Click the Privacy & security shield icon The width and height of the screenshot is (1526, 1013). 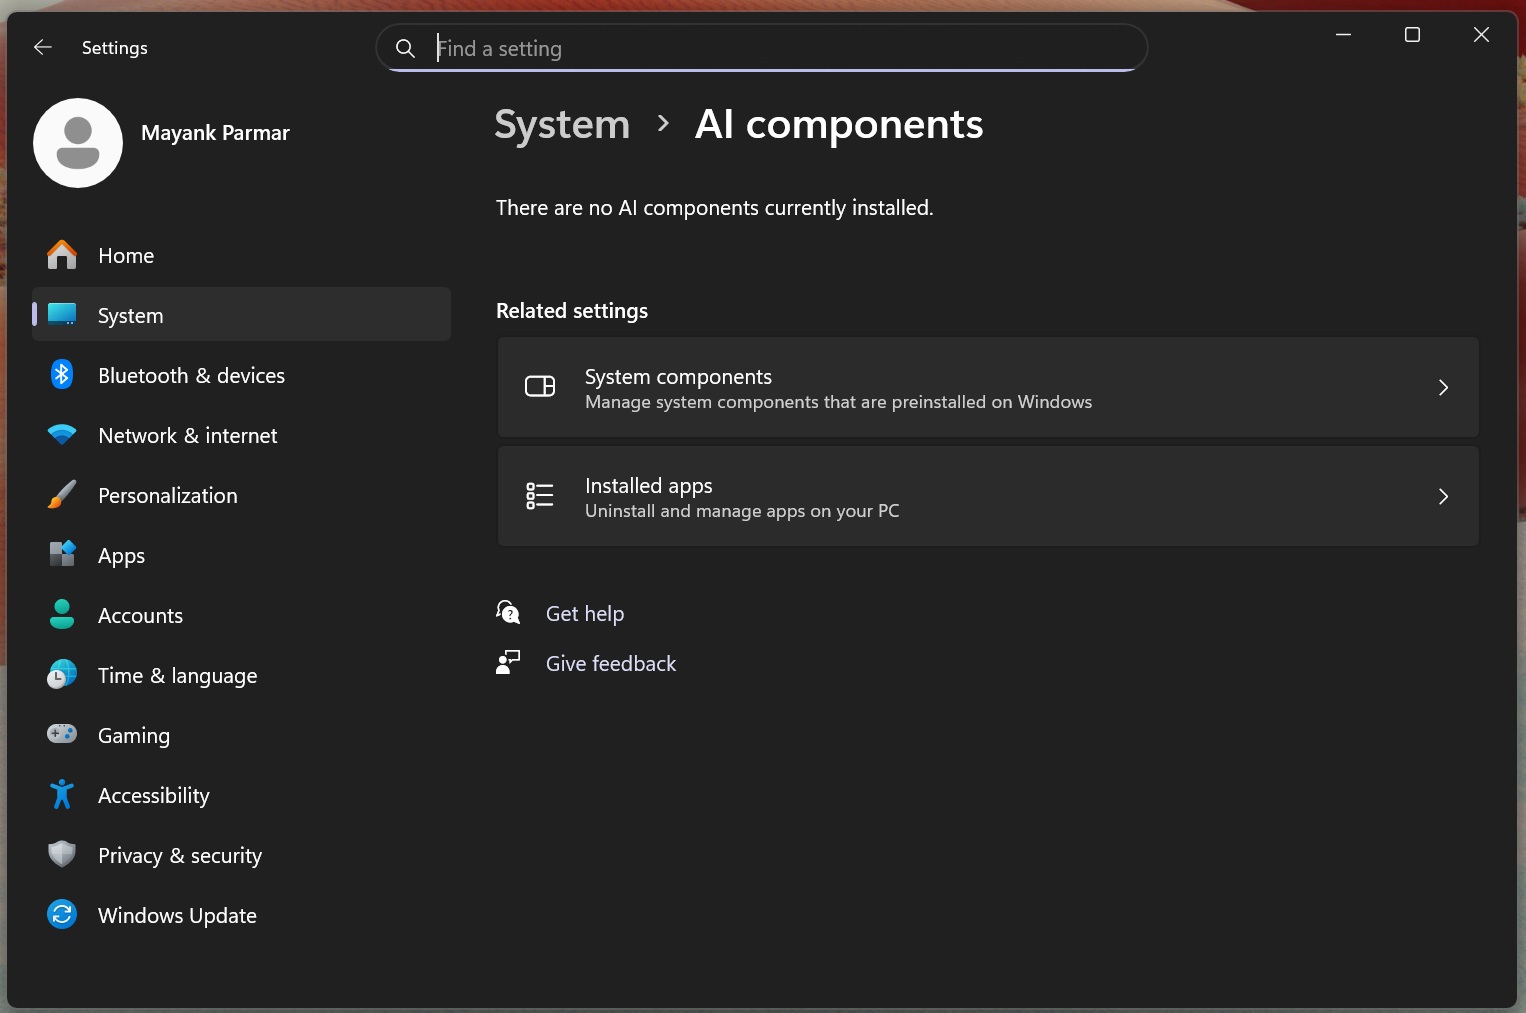[x=62, y=855]
